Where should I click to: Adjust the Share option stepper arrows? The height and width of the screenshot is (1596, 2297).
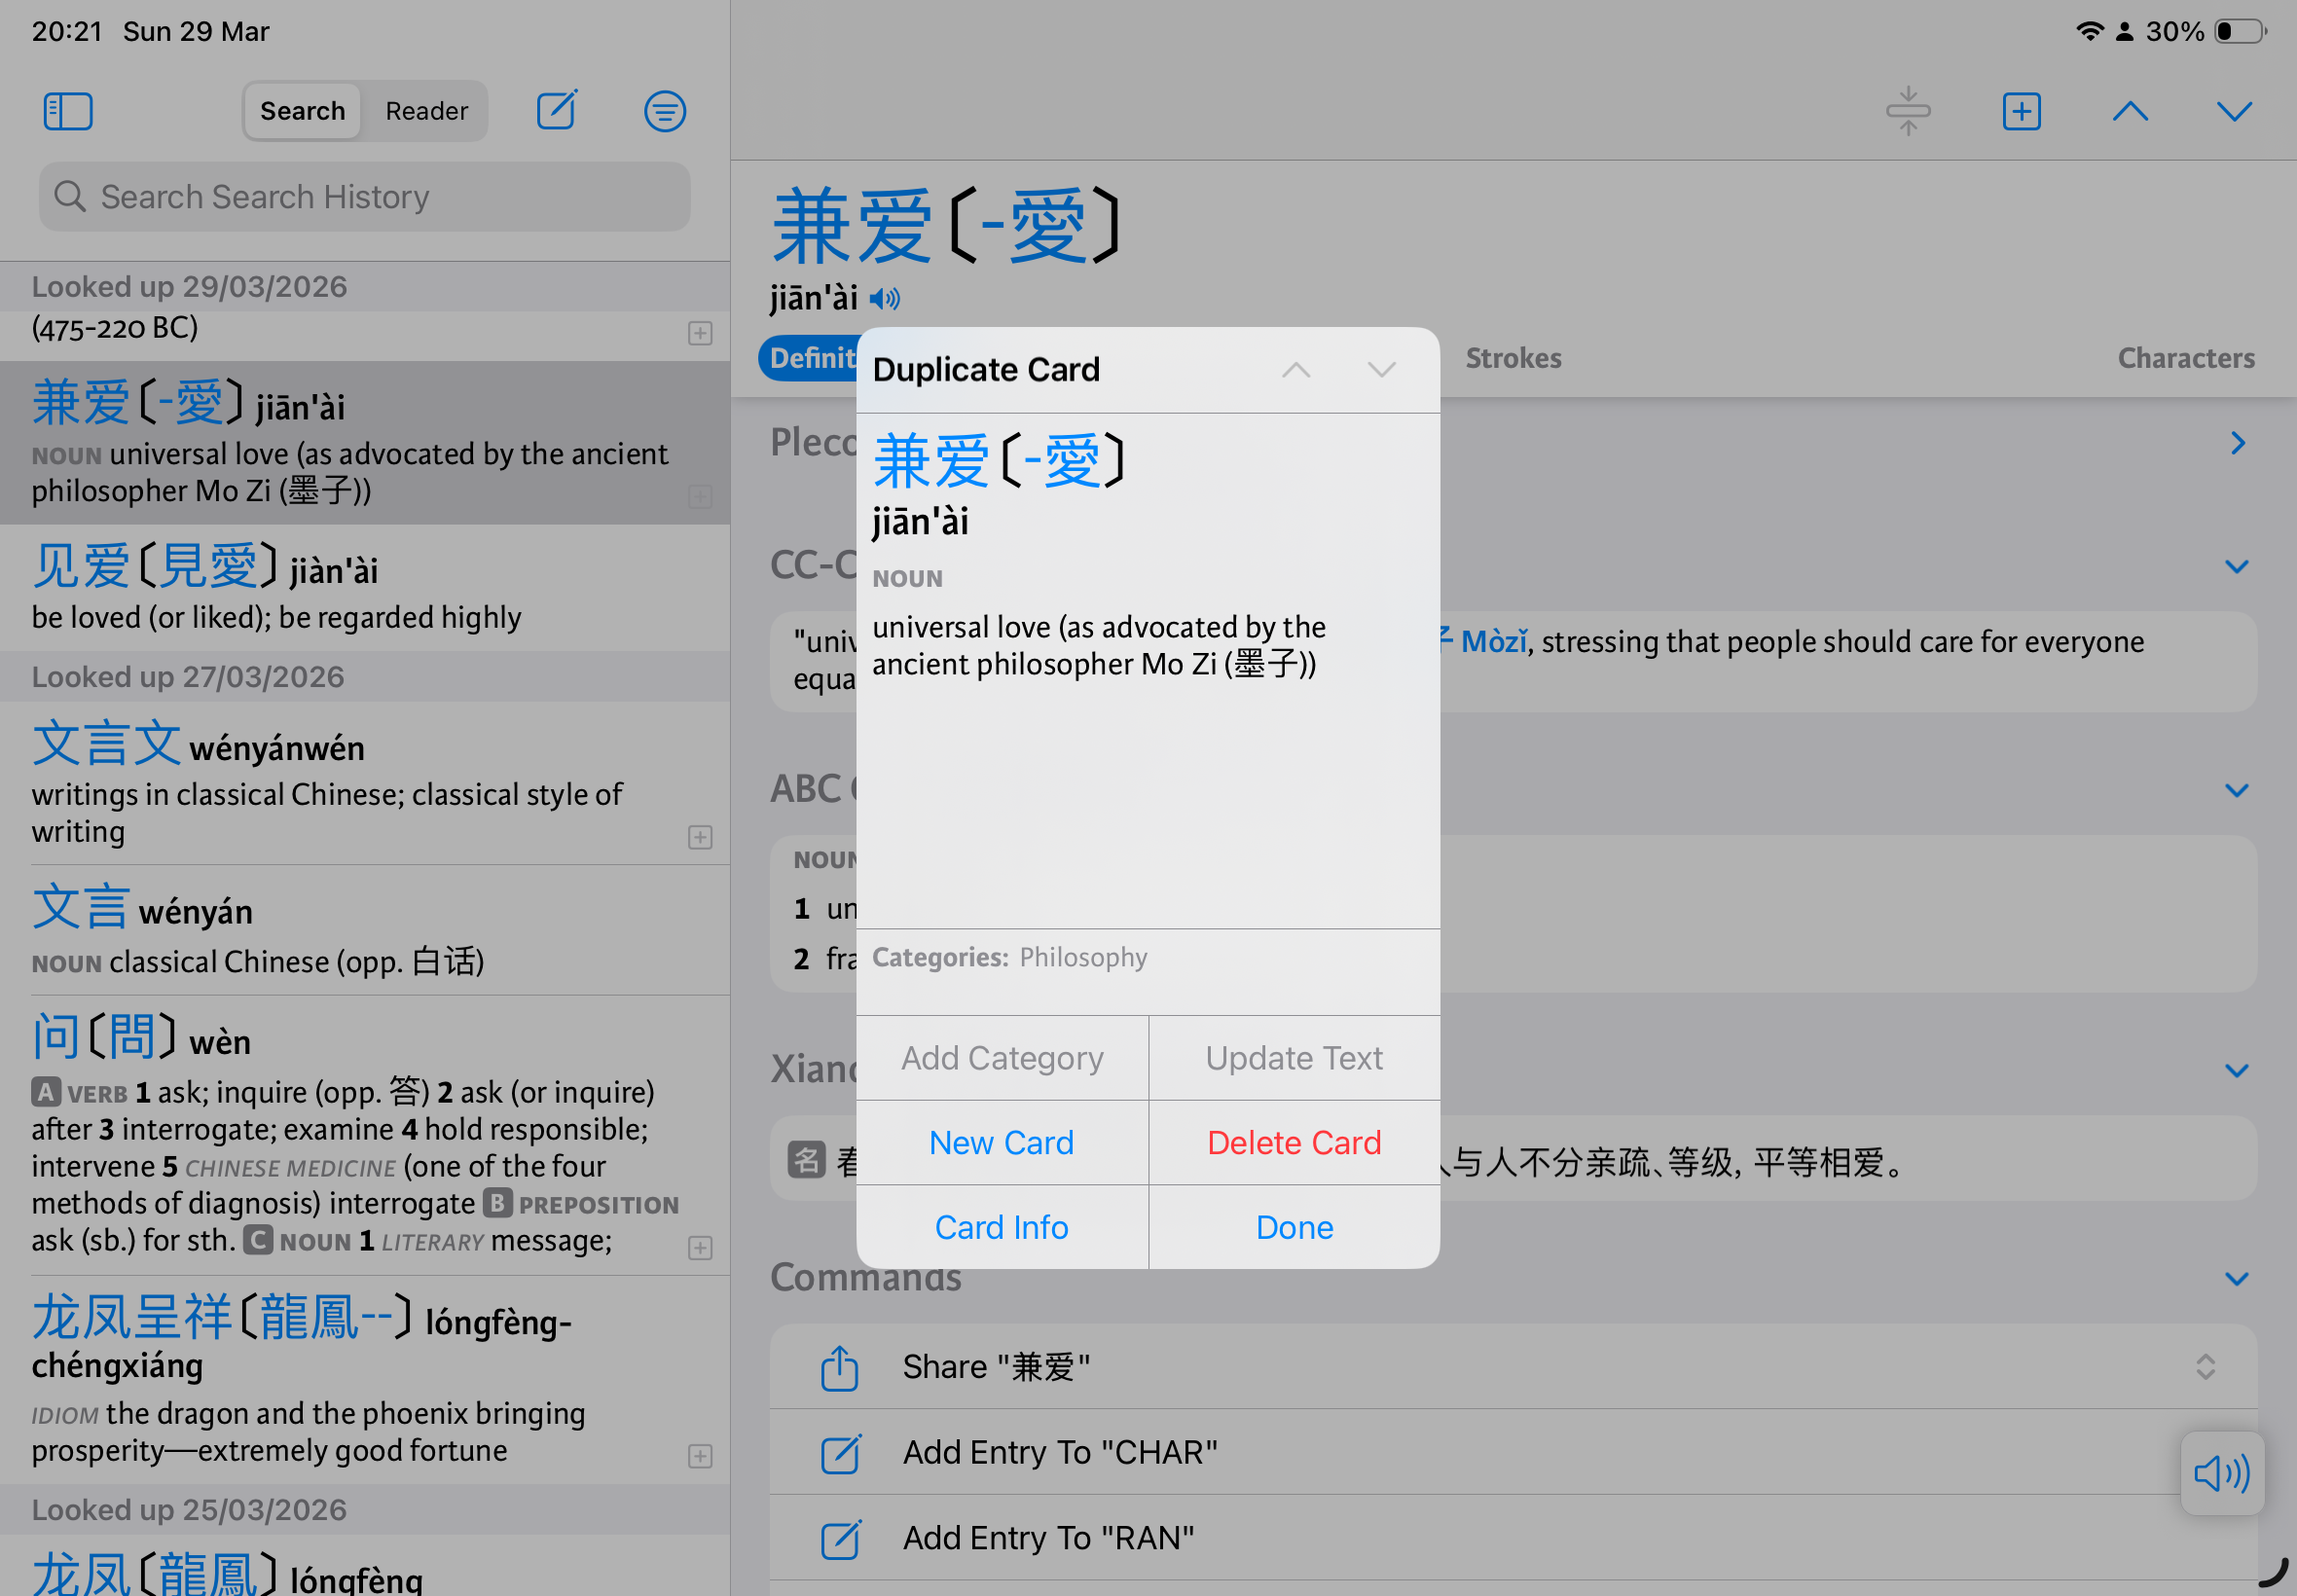2205,1367
